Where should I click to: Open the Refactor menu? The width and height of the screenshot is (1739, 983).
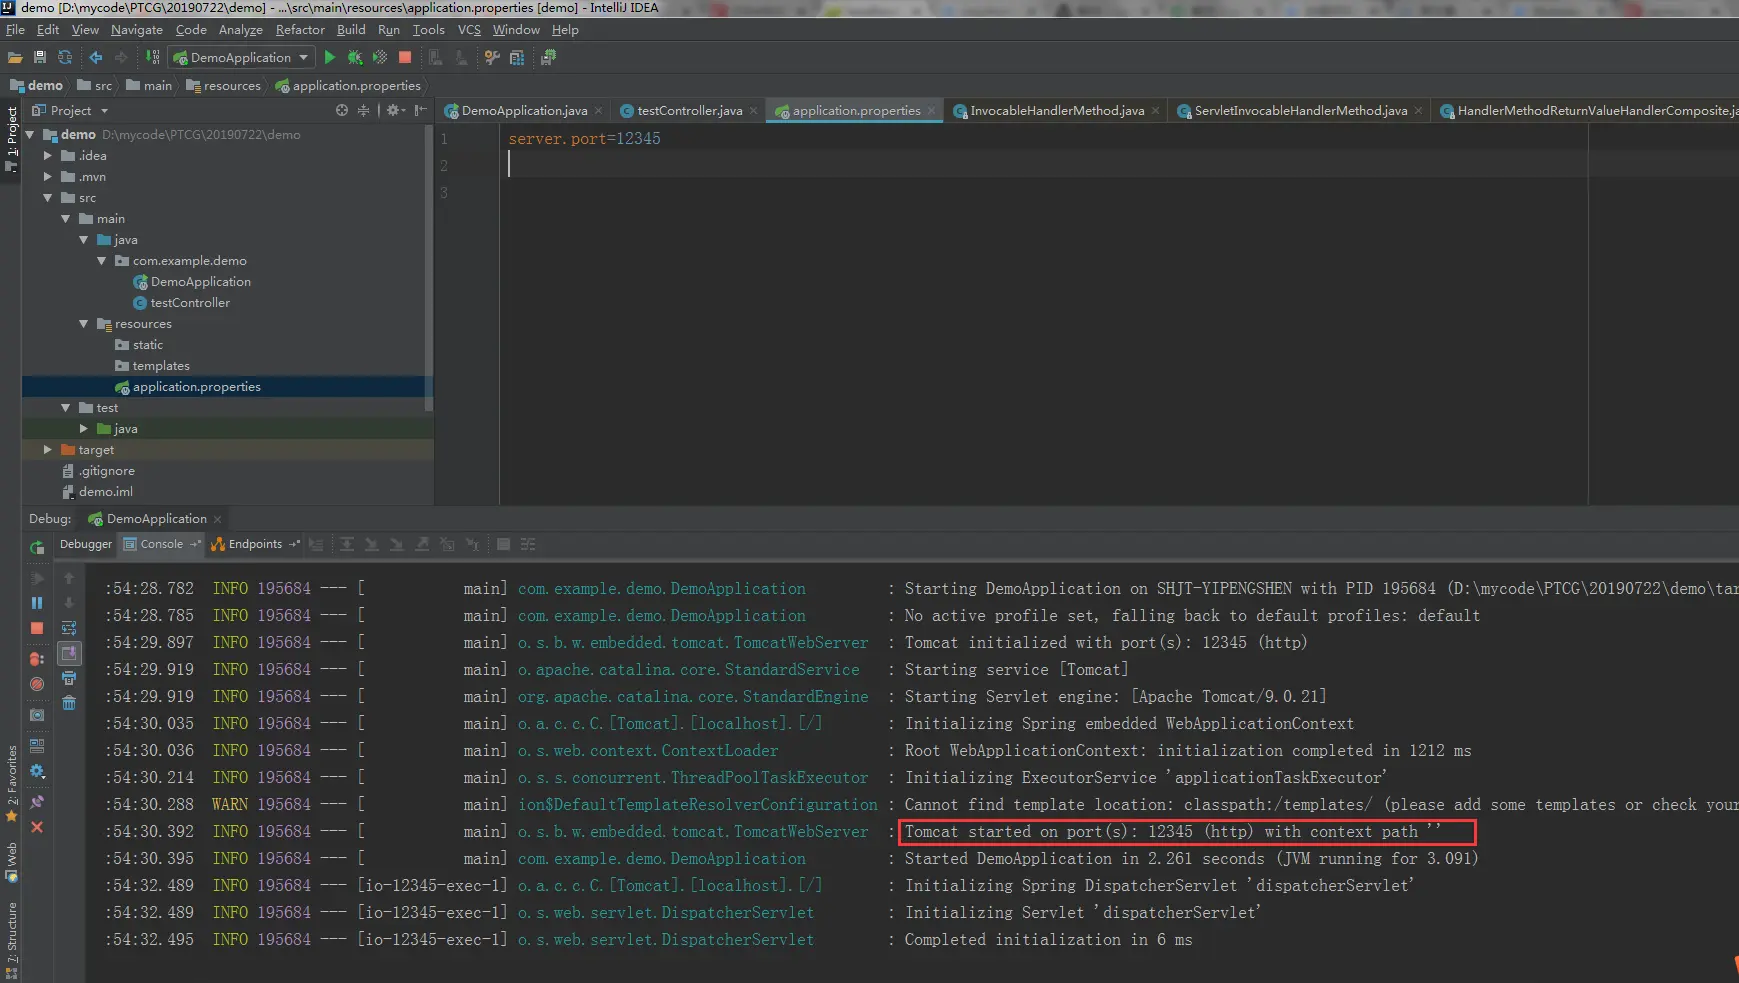300,30
